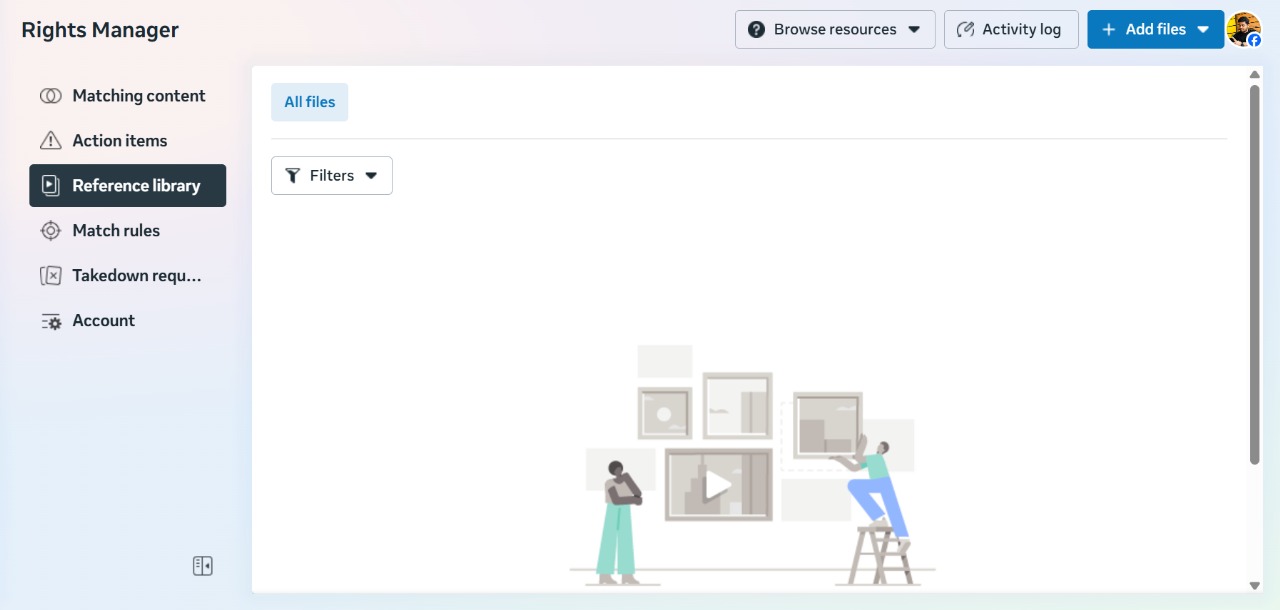This screenshot has width=1280, height=610.
Task: Expand the Add files dropdown arrow
Action: 1203,30
